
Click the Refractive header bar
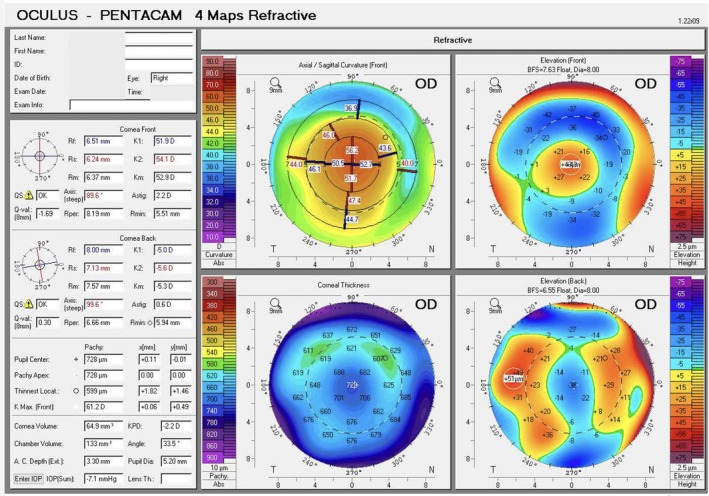452,40
